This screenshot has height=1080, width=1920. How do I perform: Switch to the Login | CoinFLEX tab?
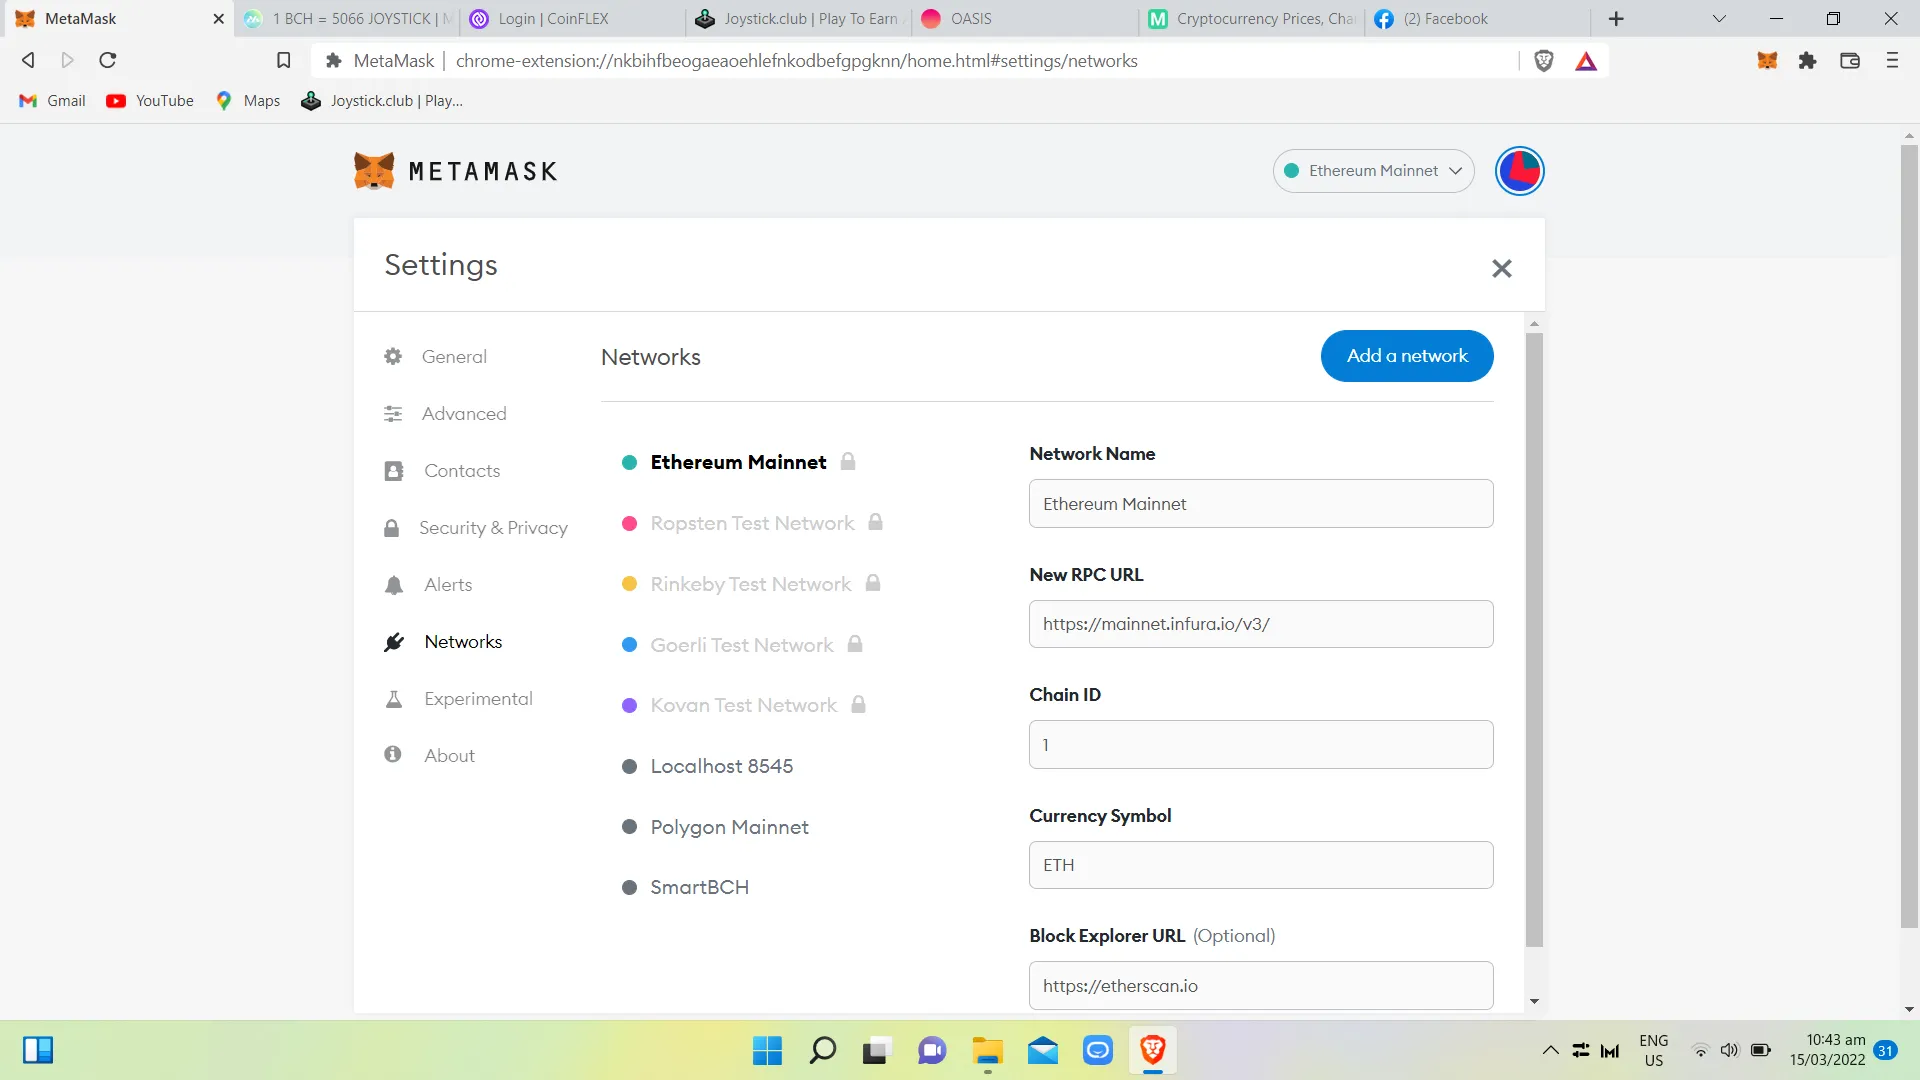click(573, 19)
